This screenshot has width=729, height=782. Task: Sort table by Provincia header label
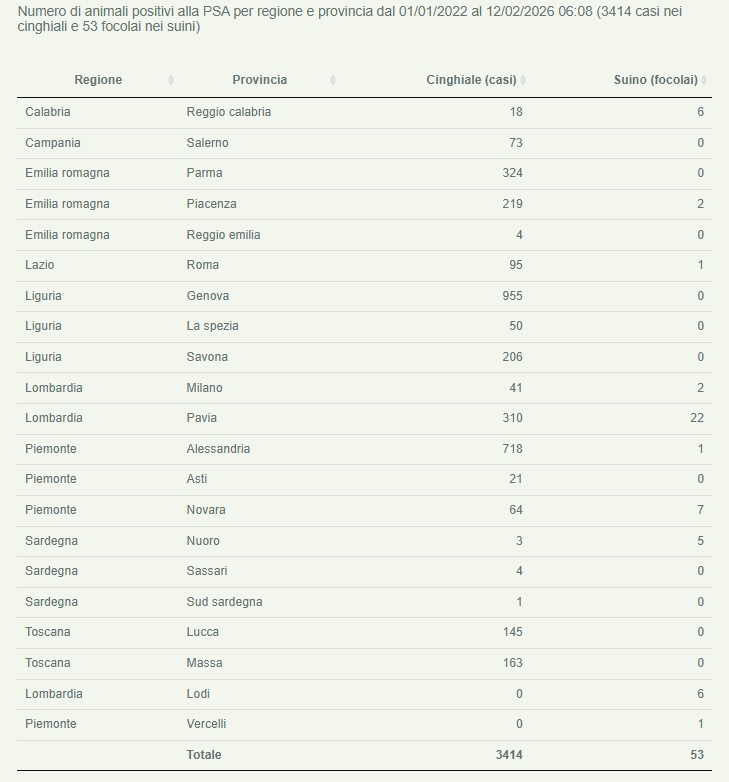pos(259,80)
